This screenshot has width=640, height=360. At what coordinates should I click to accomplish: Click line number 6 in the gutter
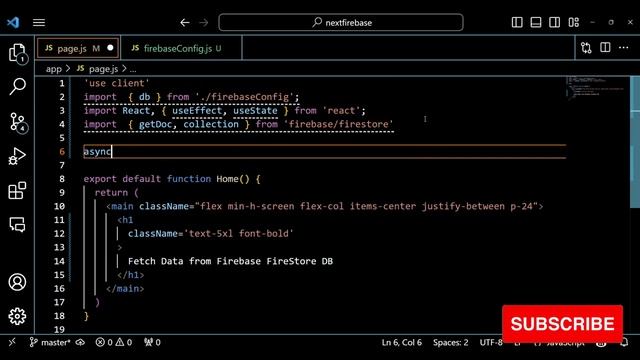click(x=62, y=151)
